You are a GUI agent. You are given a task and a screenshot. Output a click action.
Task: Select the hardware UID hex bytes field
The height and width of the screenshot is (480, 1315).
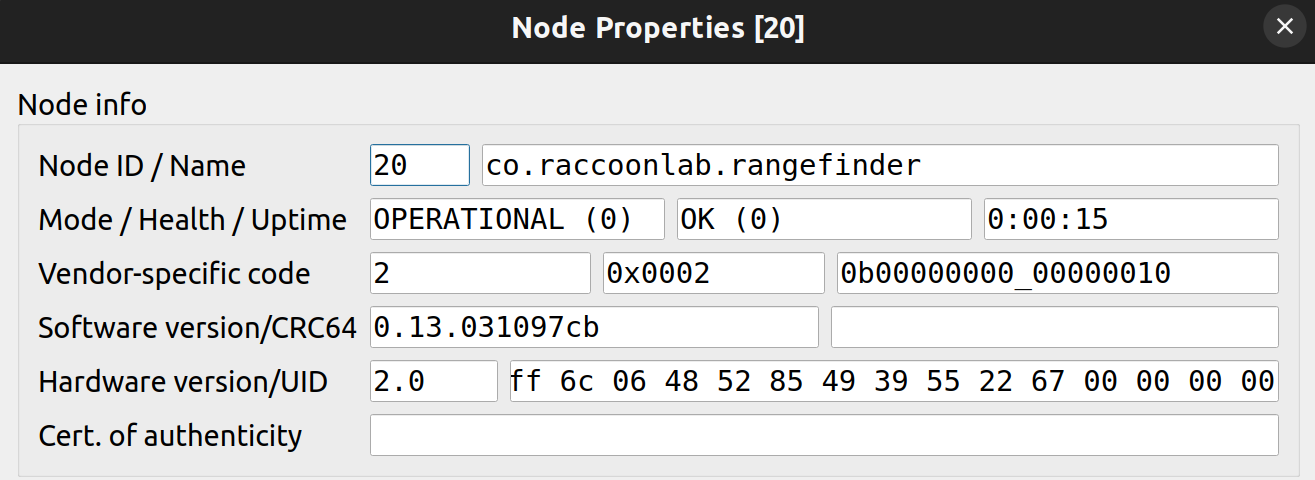[x=894, y=381]
